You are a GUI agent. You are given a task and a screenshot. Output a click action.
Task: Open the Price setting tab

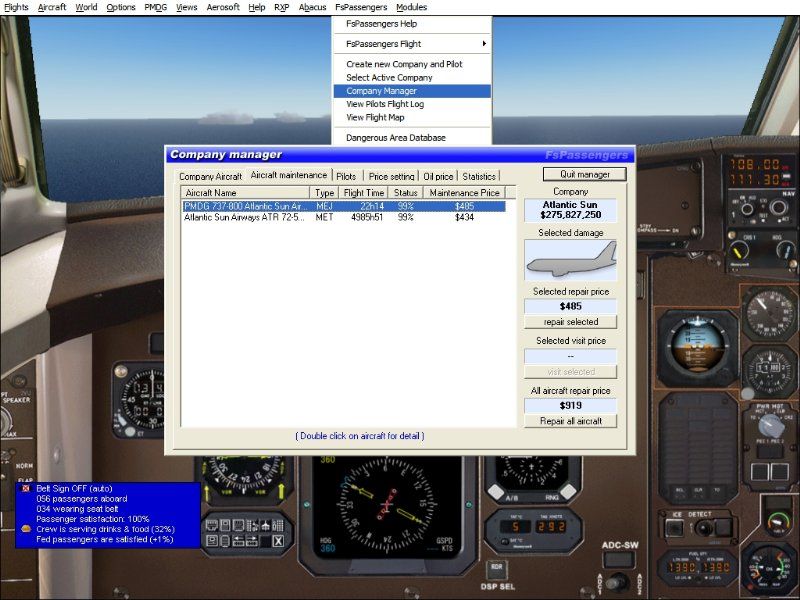tap(391, 177)
